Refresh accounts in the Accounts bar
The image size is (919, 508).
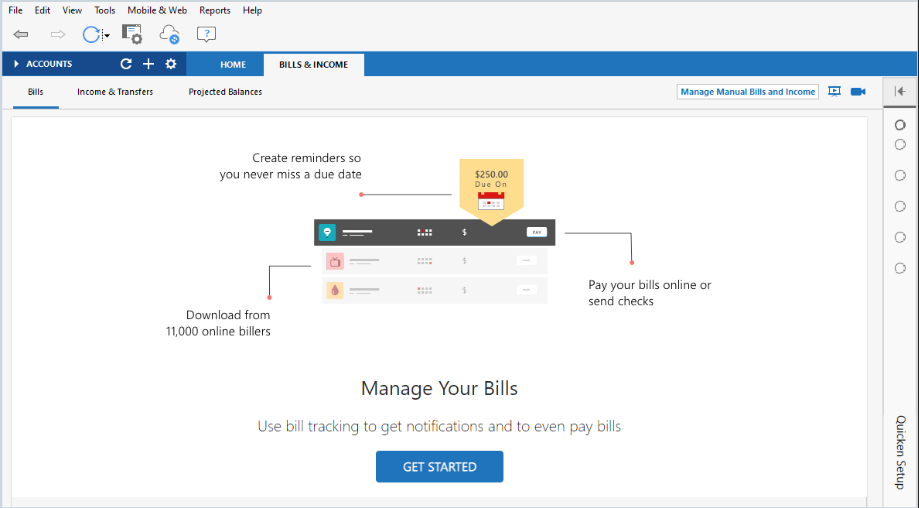(x=126, y=64)
